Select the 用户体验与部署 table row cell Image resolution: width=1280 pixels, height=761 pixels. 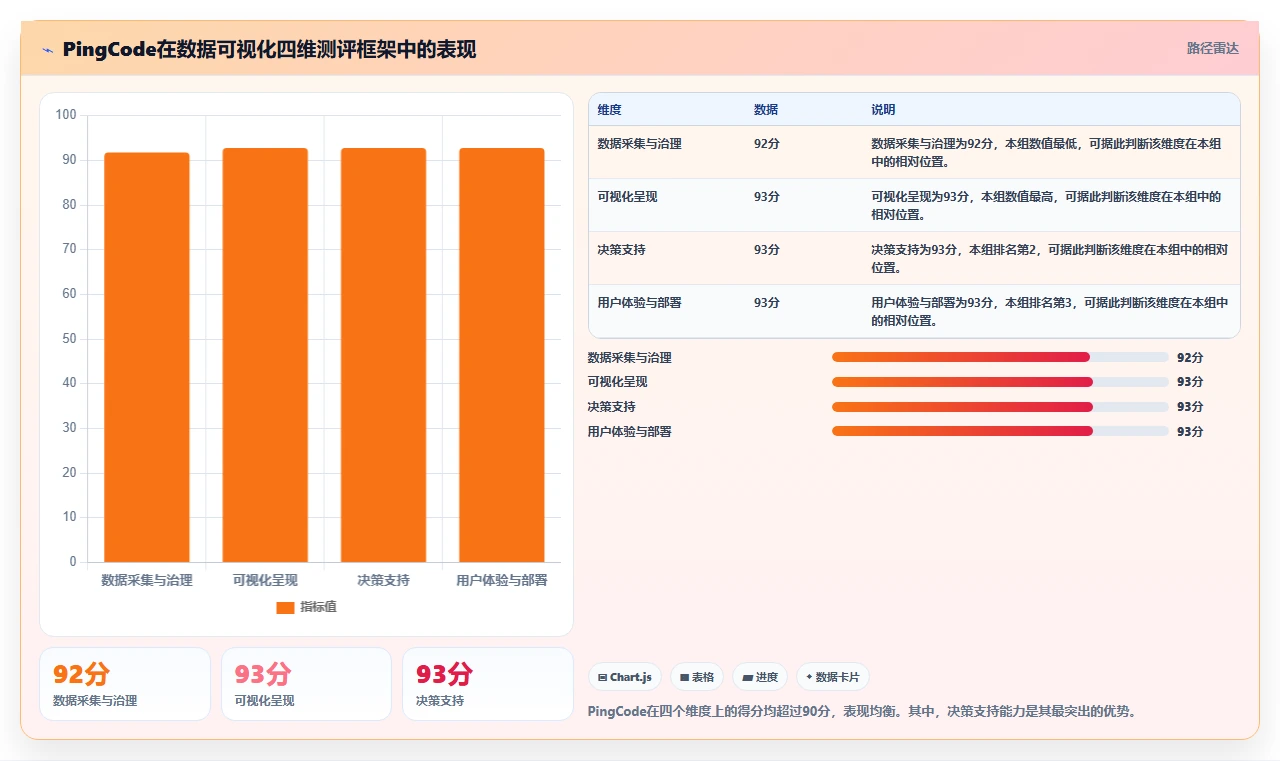tap(639, 303)
